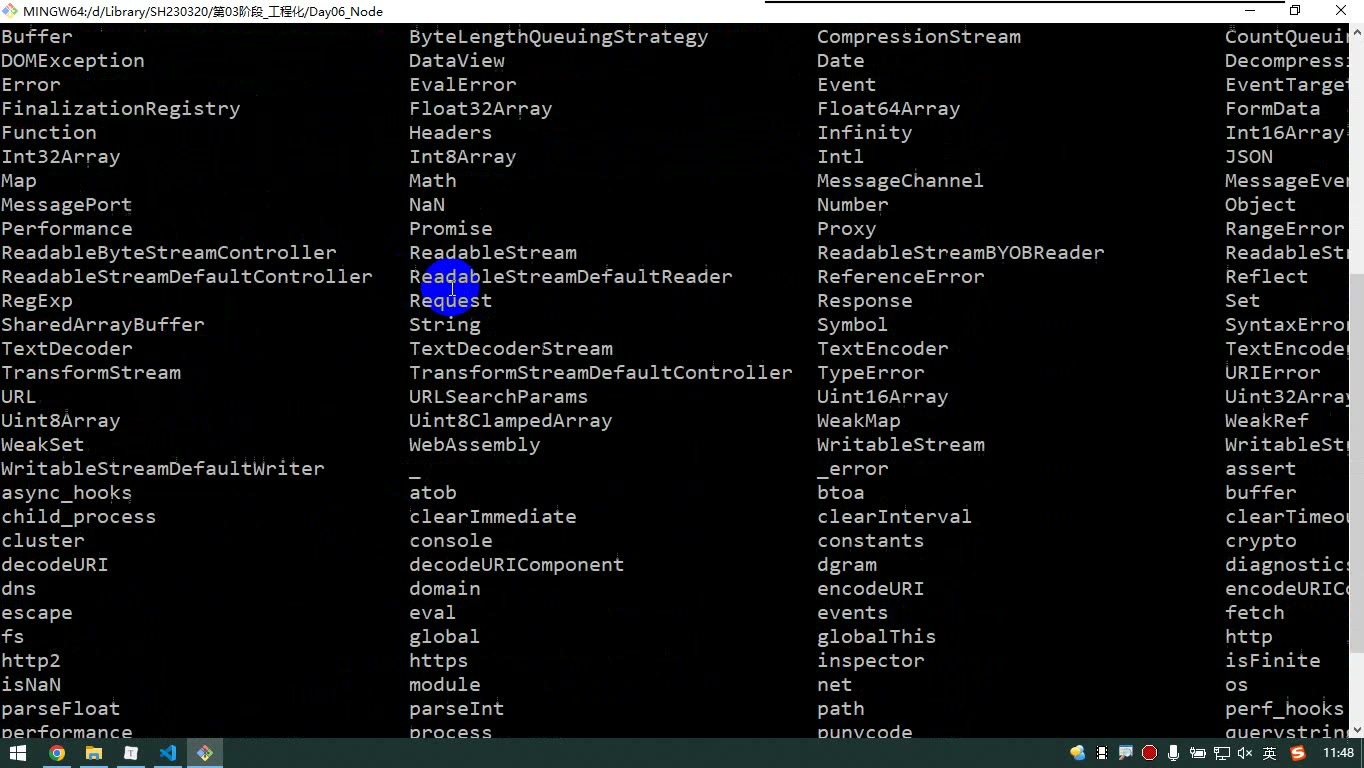The height and width of the screenshot is (768, 1364).
Task: Click the parseFloat entry
Action: [x=61, y=709]
